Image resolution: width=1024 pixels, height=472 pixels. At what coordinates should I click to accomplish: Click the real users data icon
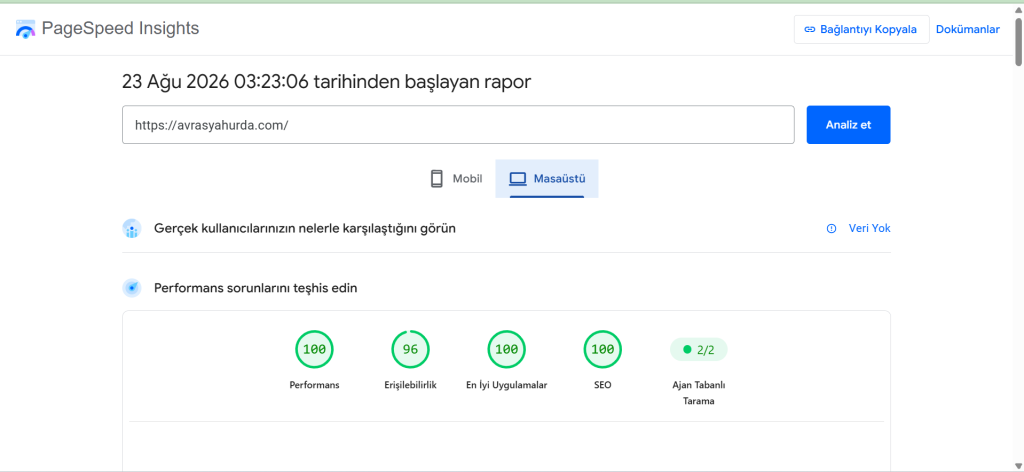[x=132, y=228]
